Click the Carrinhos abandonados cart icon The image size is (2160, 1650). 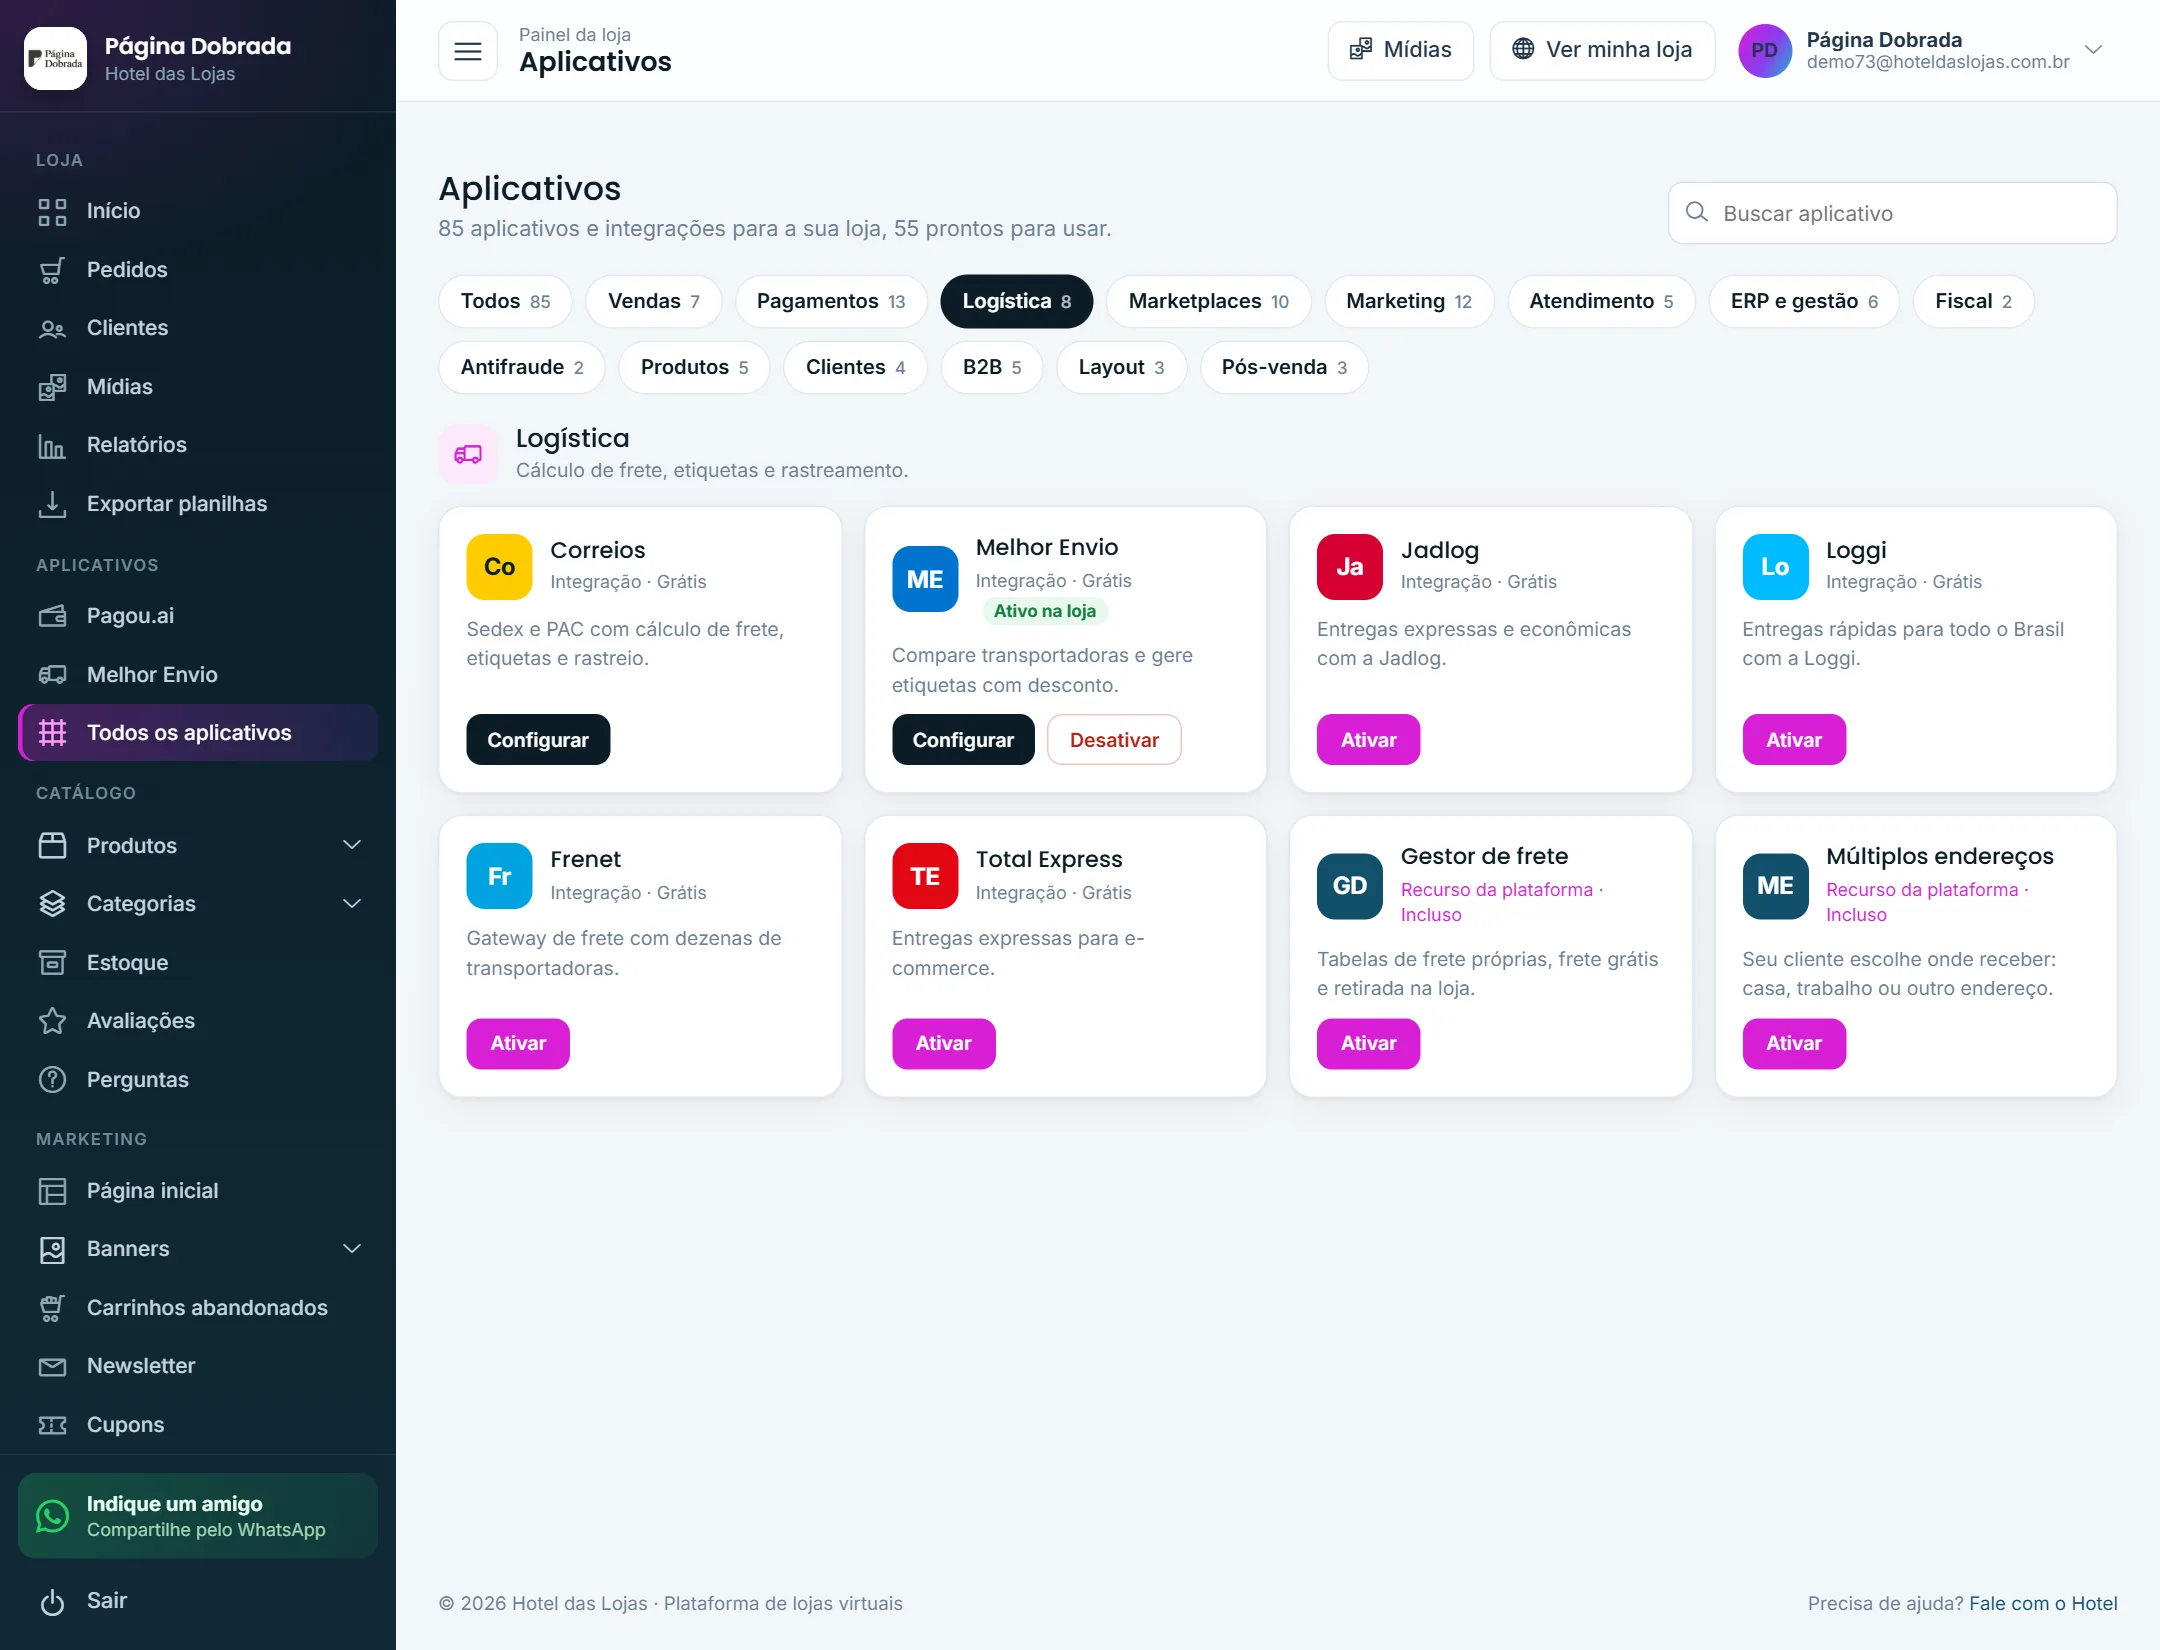point(52,1308)
